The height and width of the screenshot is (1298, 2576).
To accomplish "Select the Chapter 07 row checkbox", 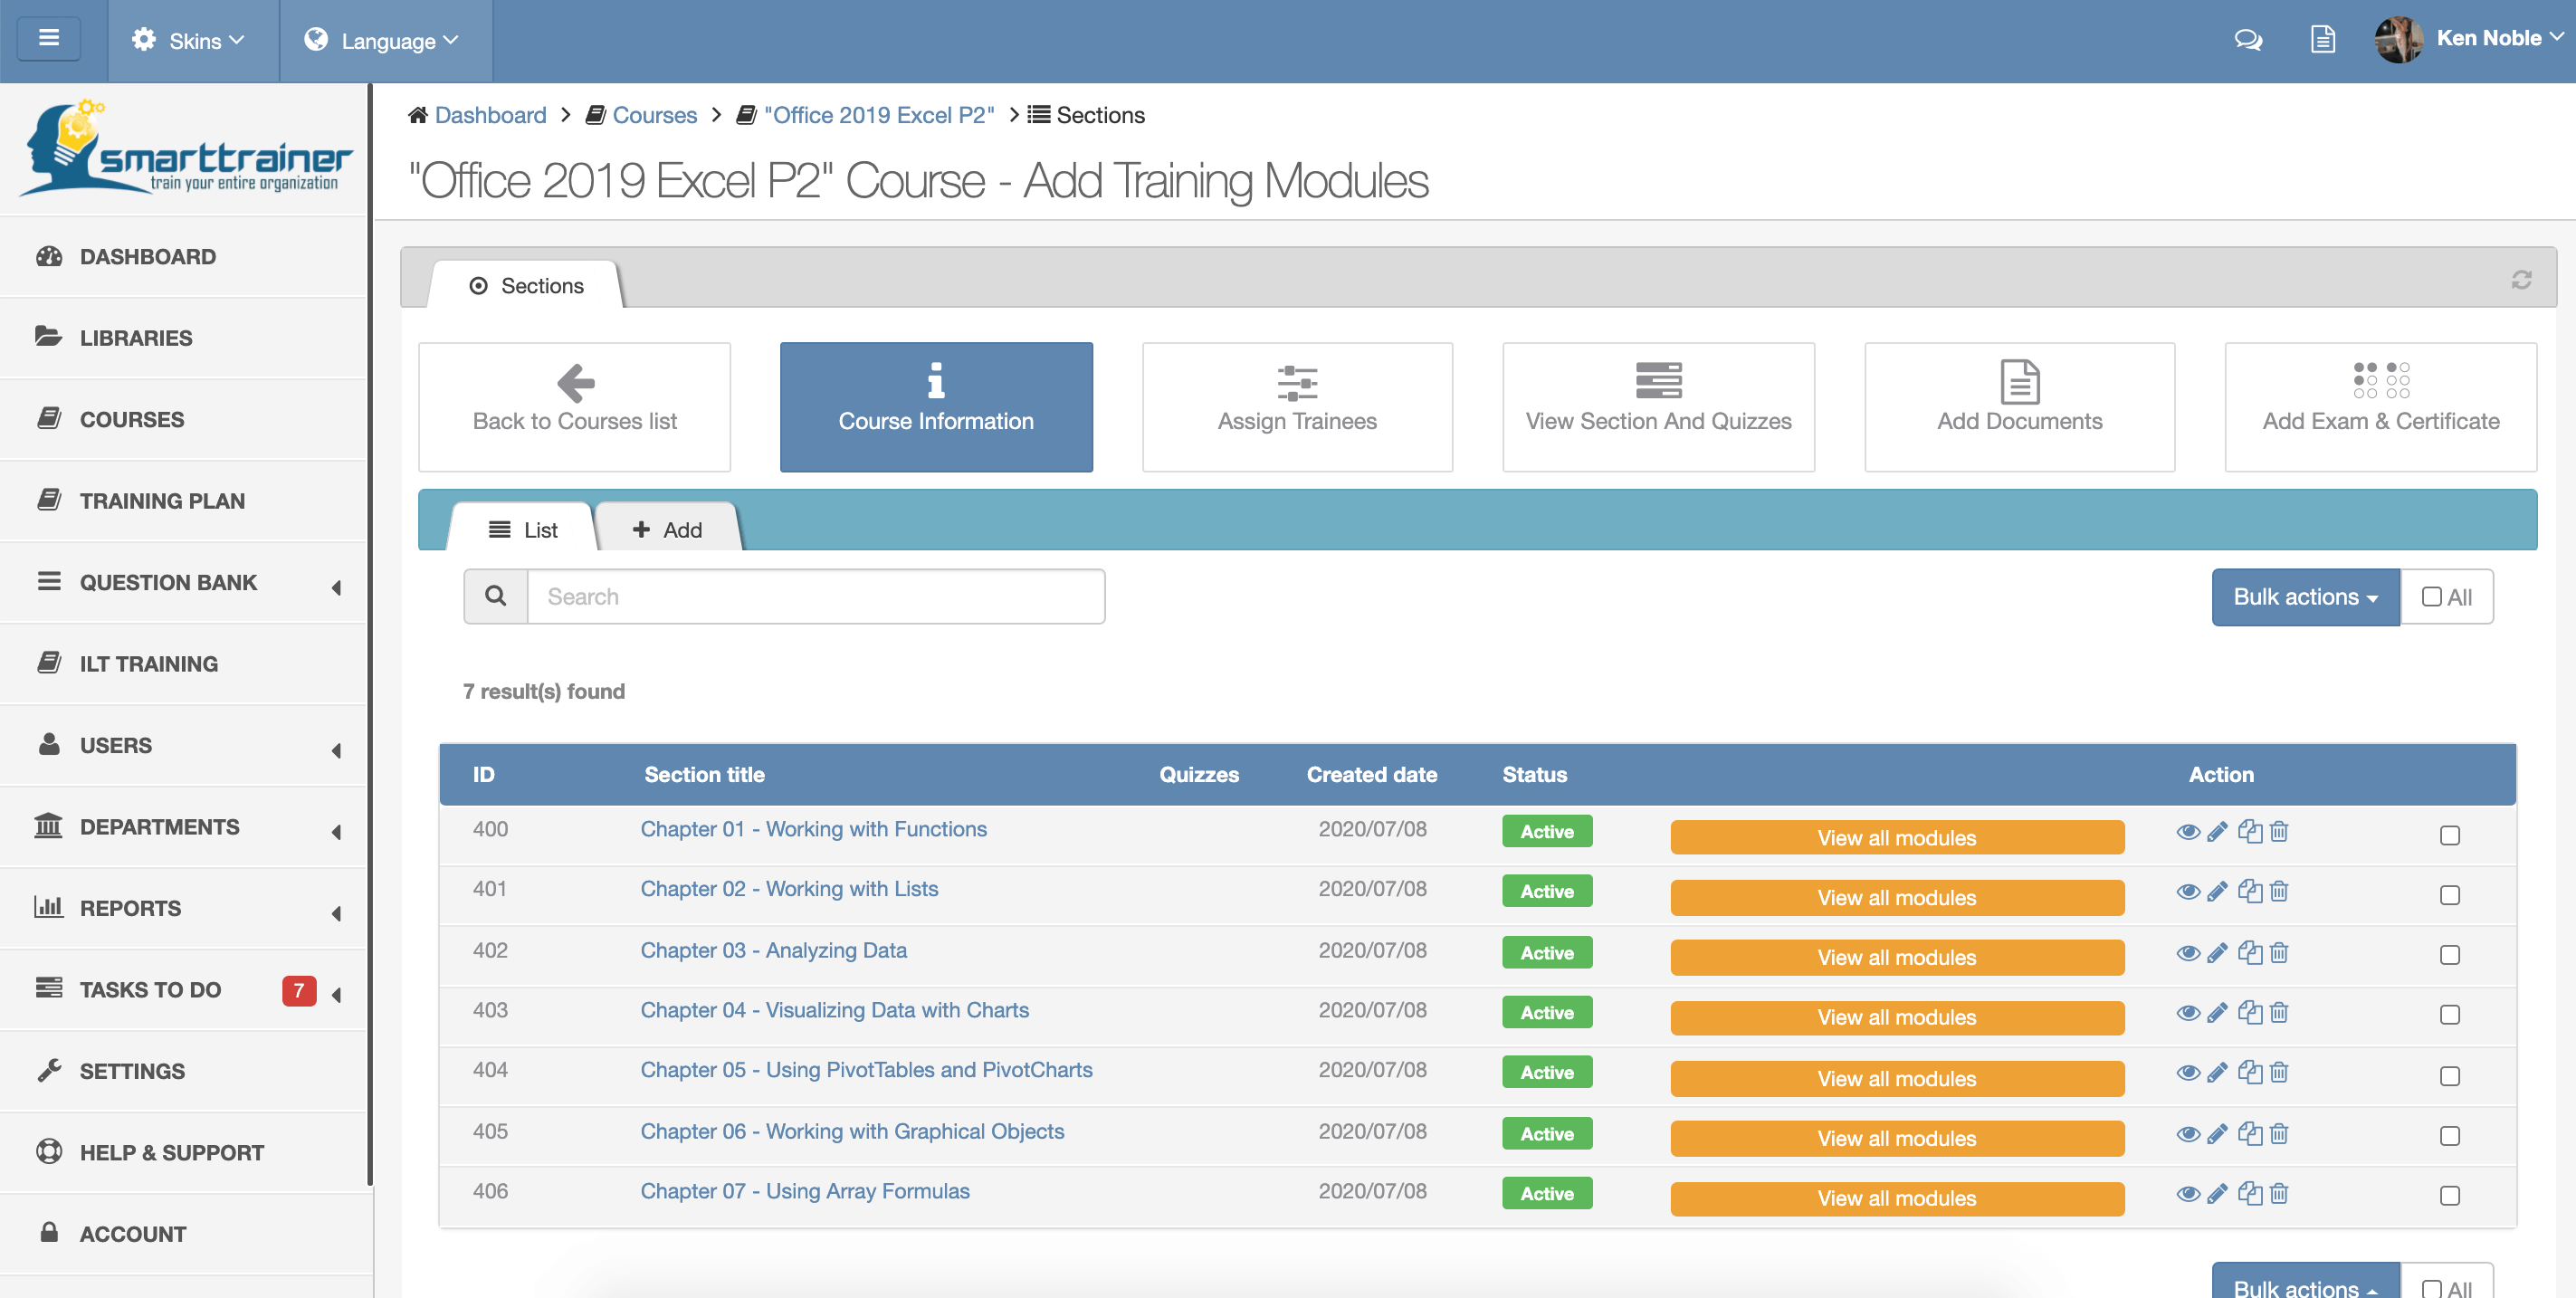I will 2449,1196.
